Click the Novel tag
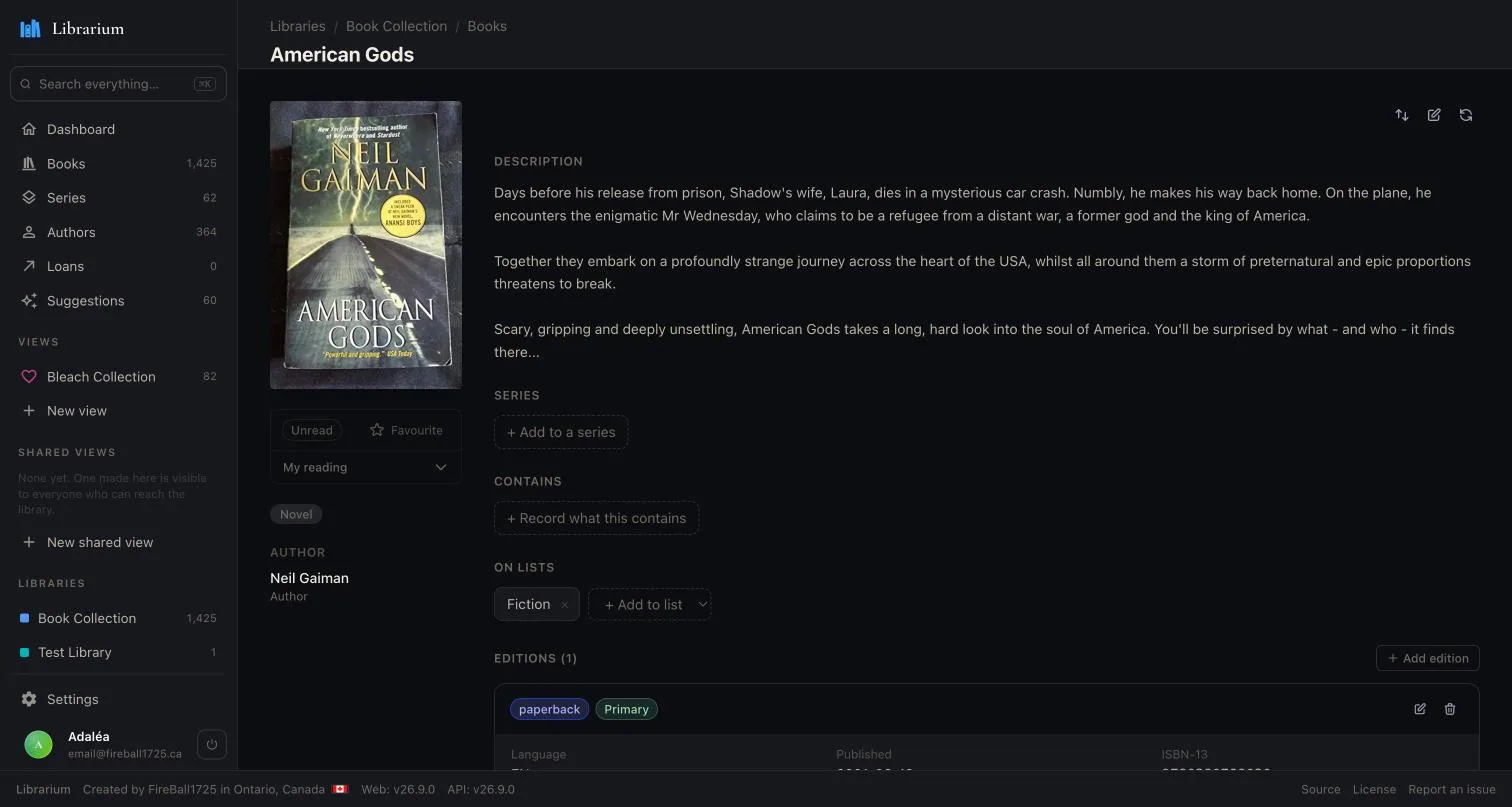1512x807 pixels. [296, 514]
